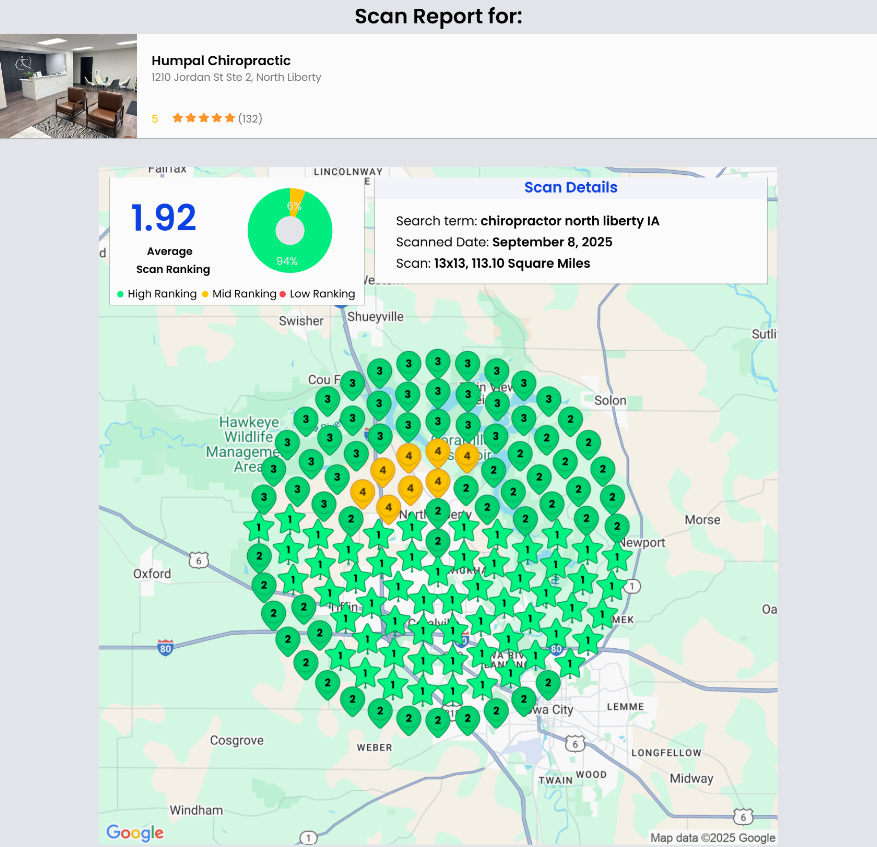Click the Map data ©2025 Google attribution
Screen dimensions: 877x847
[712, 838]
